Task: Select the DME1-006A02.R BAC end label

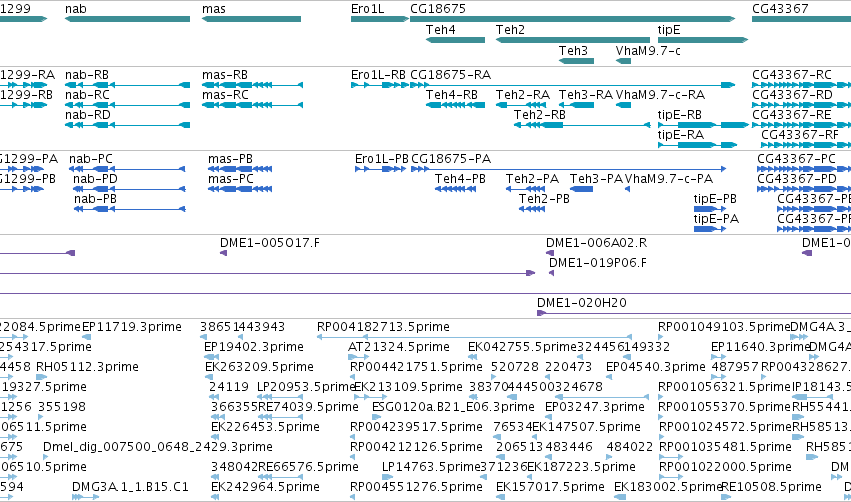Action: [596, 243]
